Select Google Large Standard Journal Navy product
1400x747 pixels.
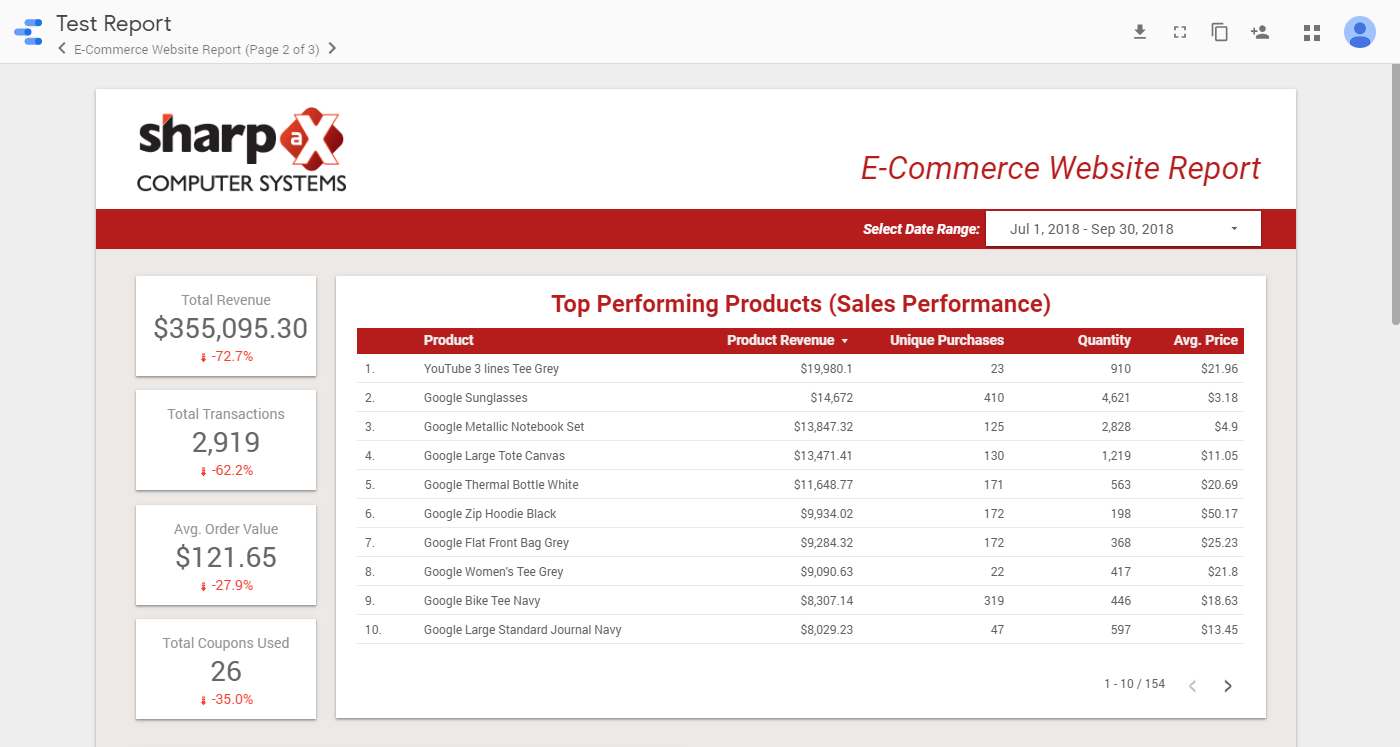[522, 630]
